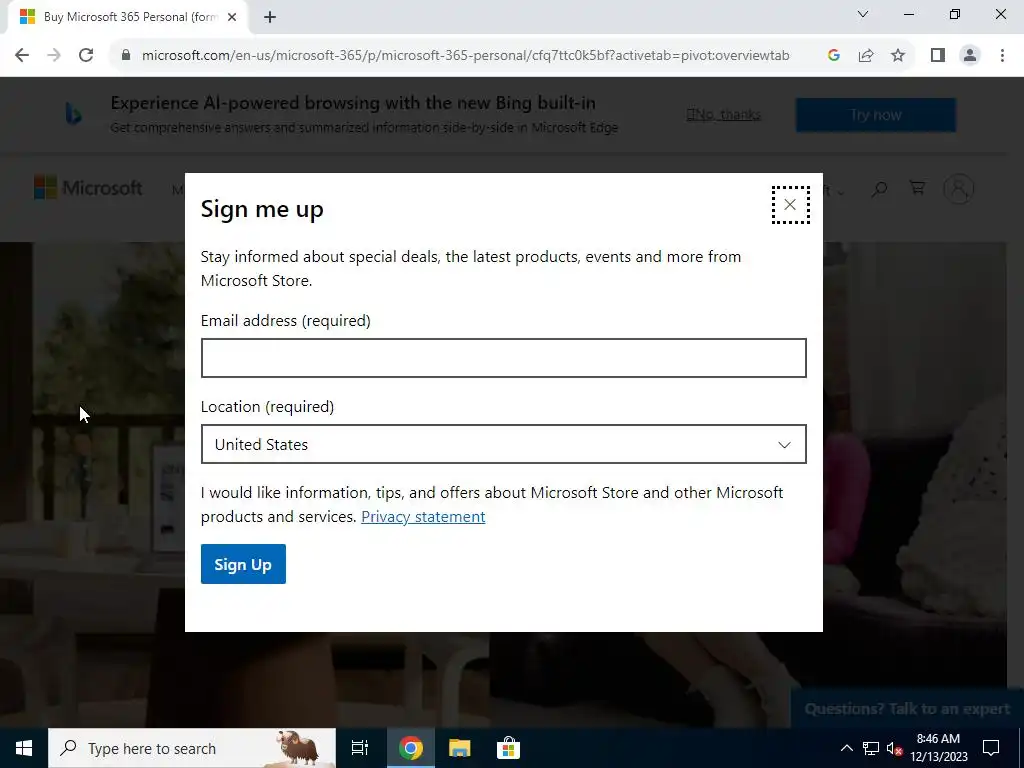This screenshot has width=1024, height=768.
Task: Open the Microsoft account sign-in icon
Action: coord(959,189)
